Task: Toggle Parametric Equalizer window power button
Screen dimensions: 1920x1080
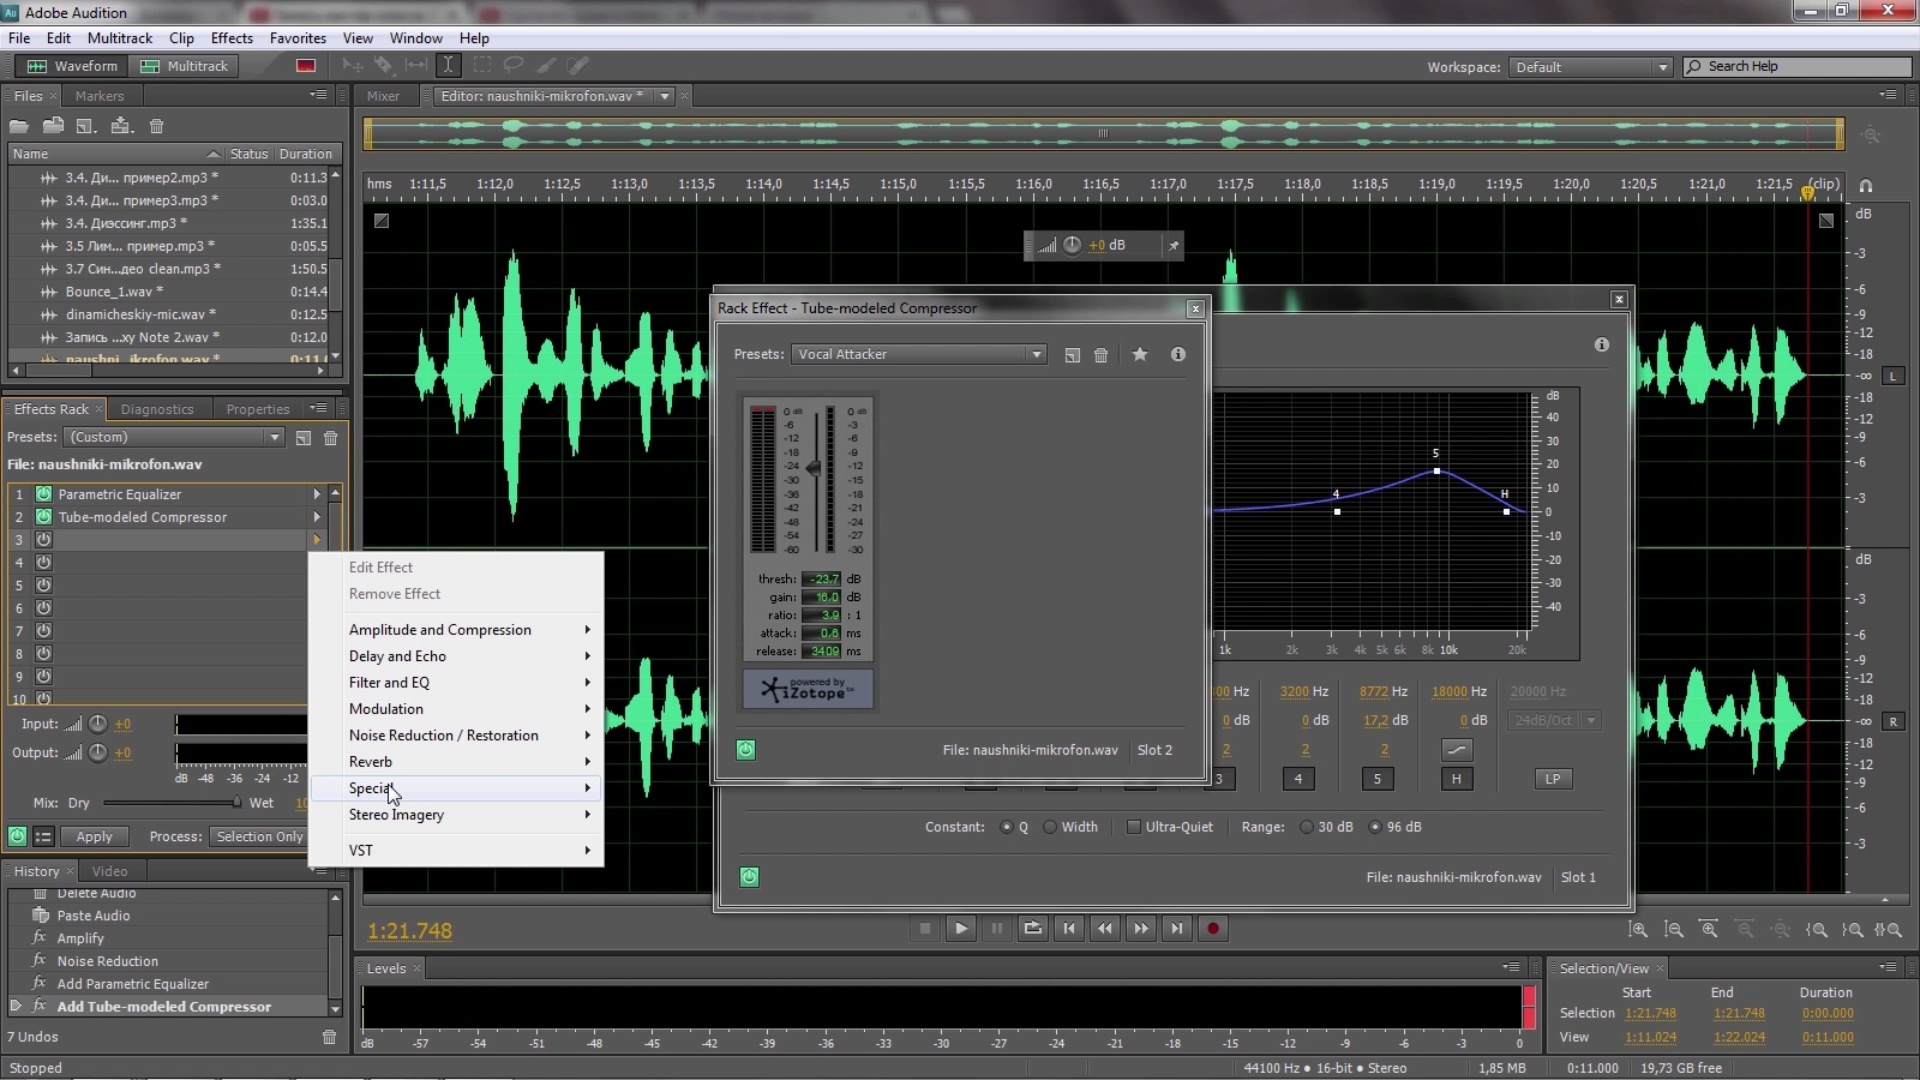Action: tap(749, 877)
